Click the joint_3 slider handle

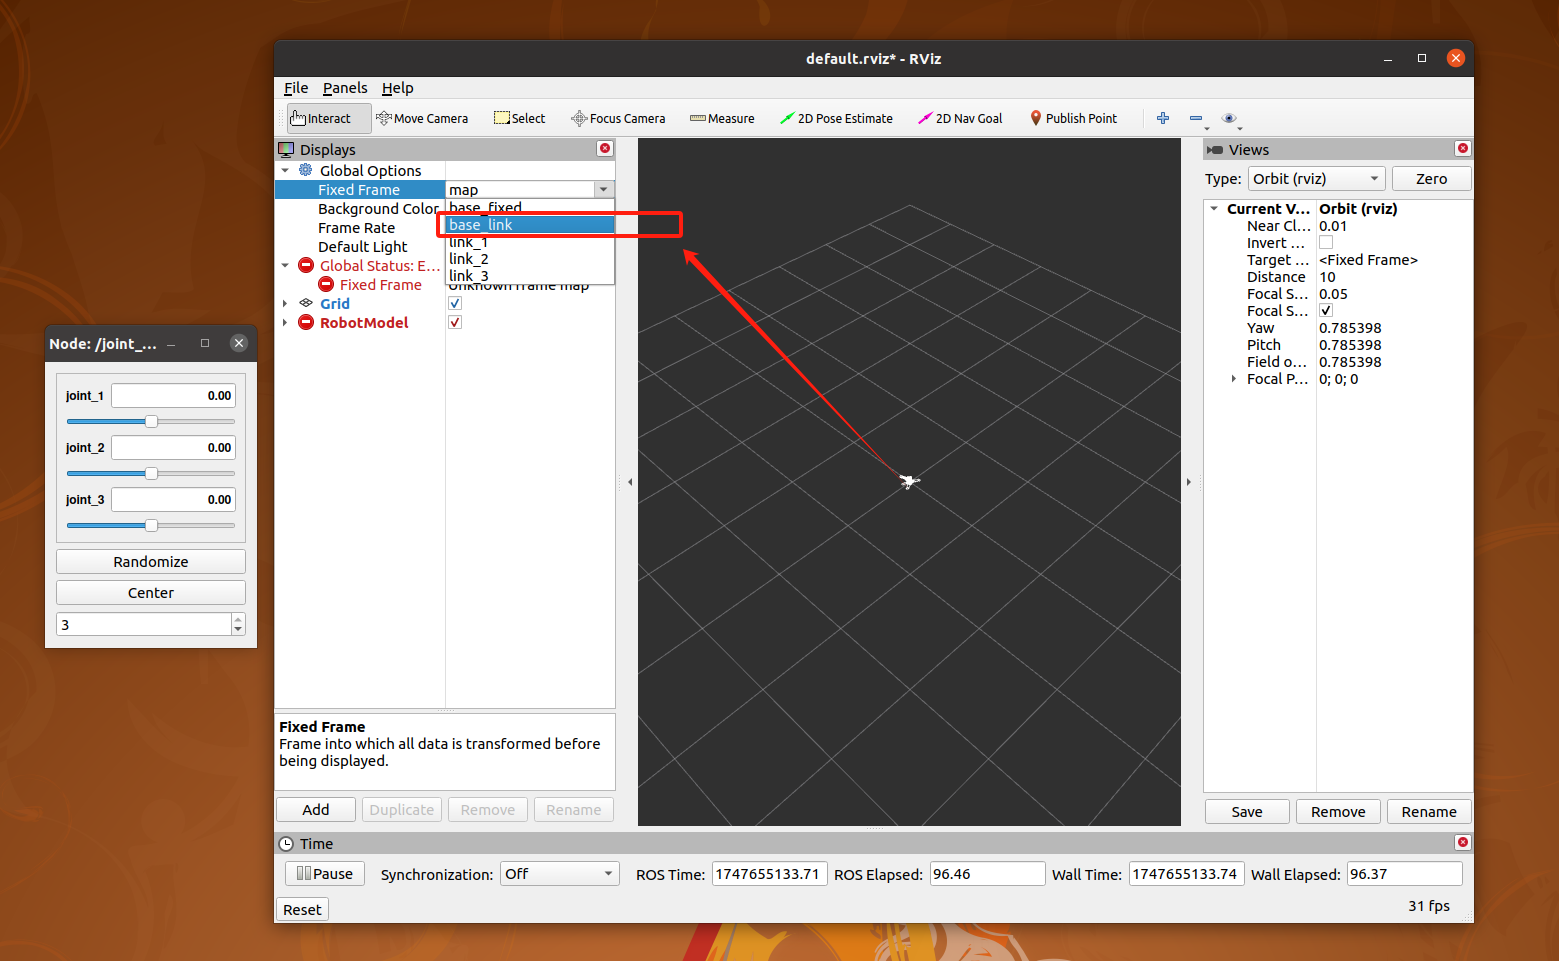click(151, 525)
